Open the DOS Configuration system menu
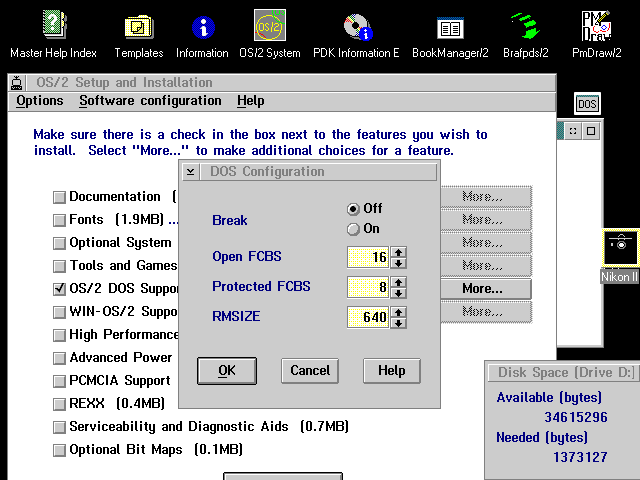This screenshot has width=640, height=480. [x=191, y=171]
